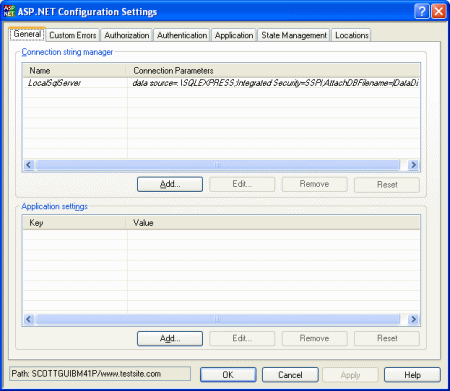Click right scroll arrow of application settings list
Viewport: 450px width, 391px height.
pyautogui.click(x=413, y=319)
